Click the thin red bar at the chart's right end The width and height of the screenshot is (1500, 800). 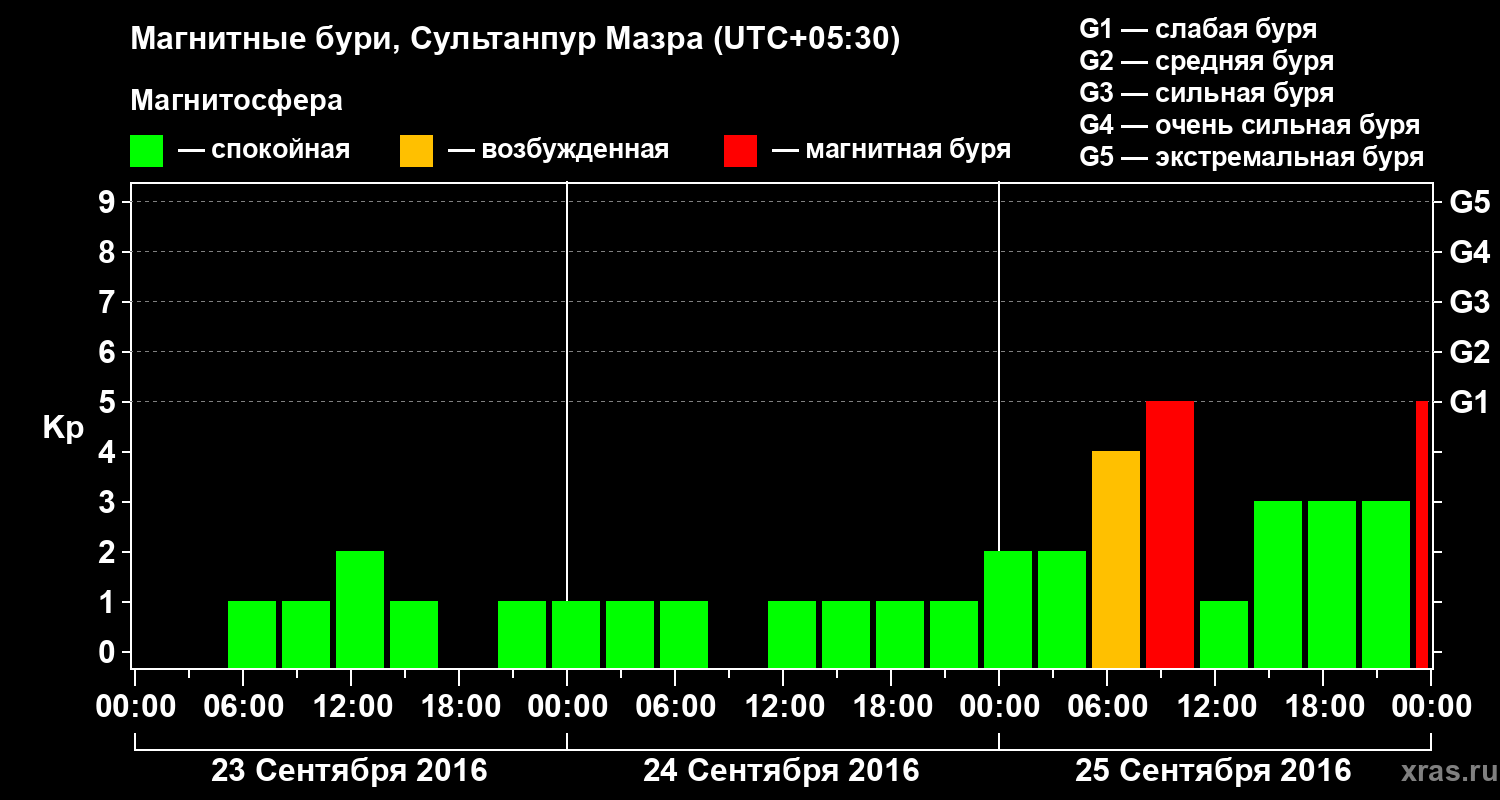point(1422,535)
